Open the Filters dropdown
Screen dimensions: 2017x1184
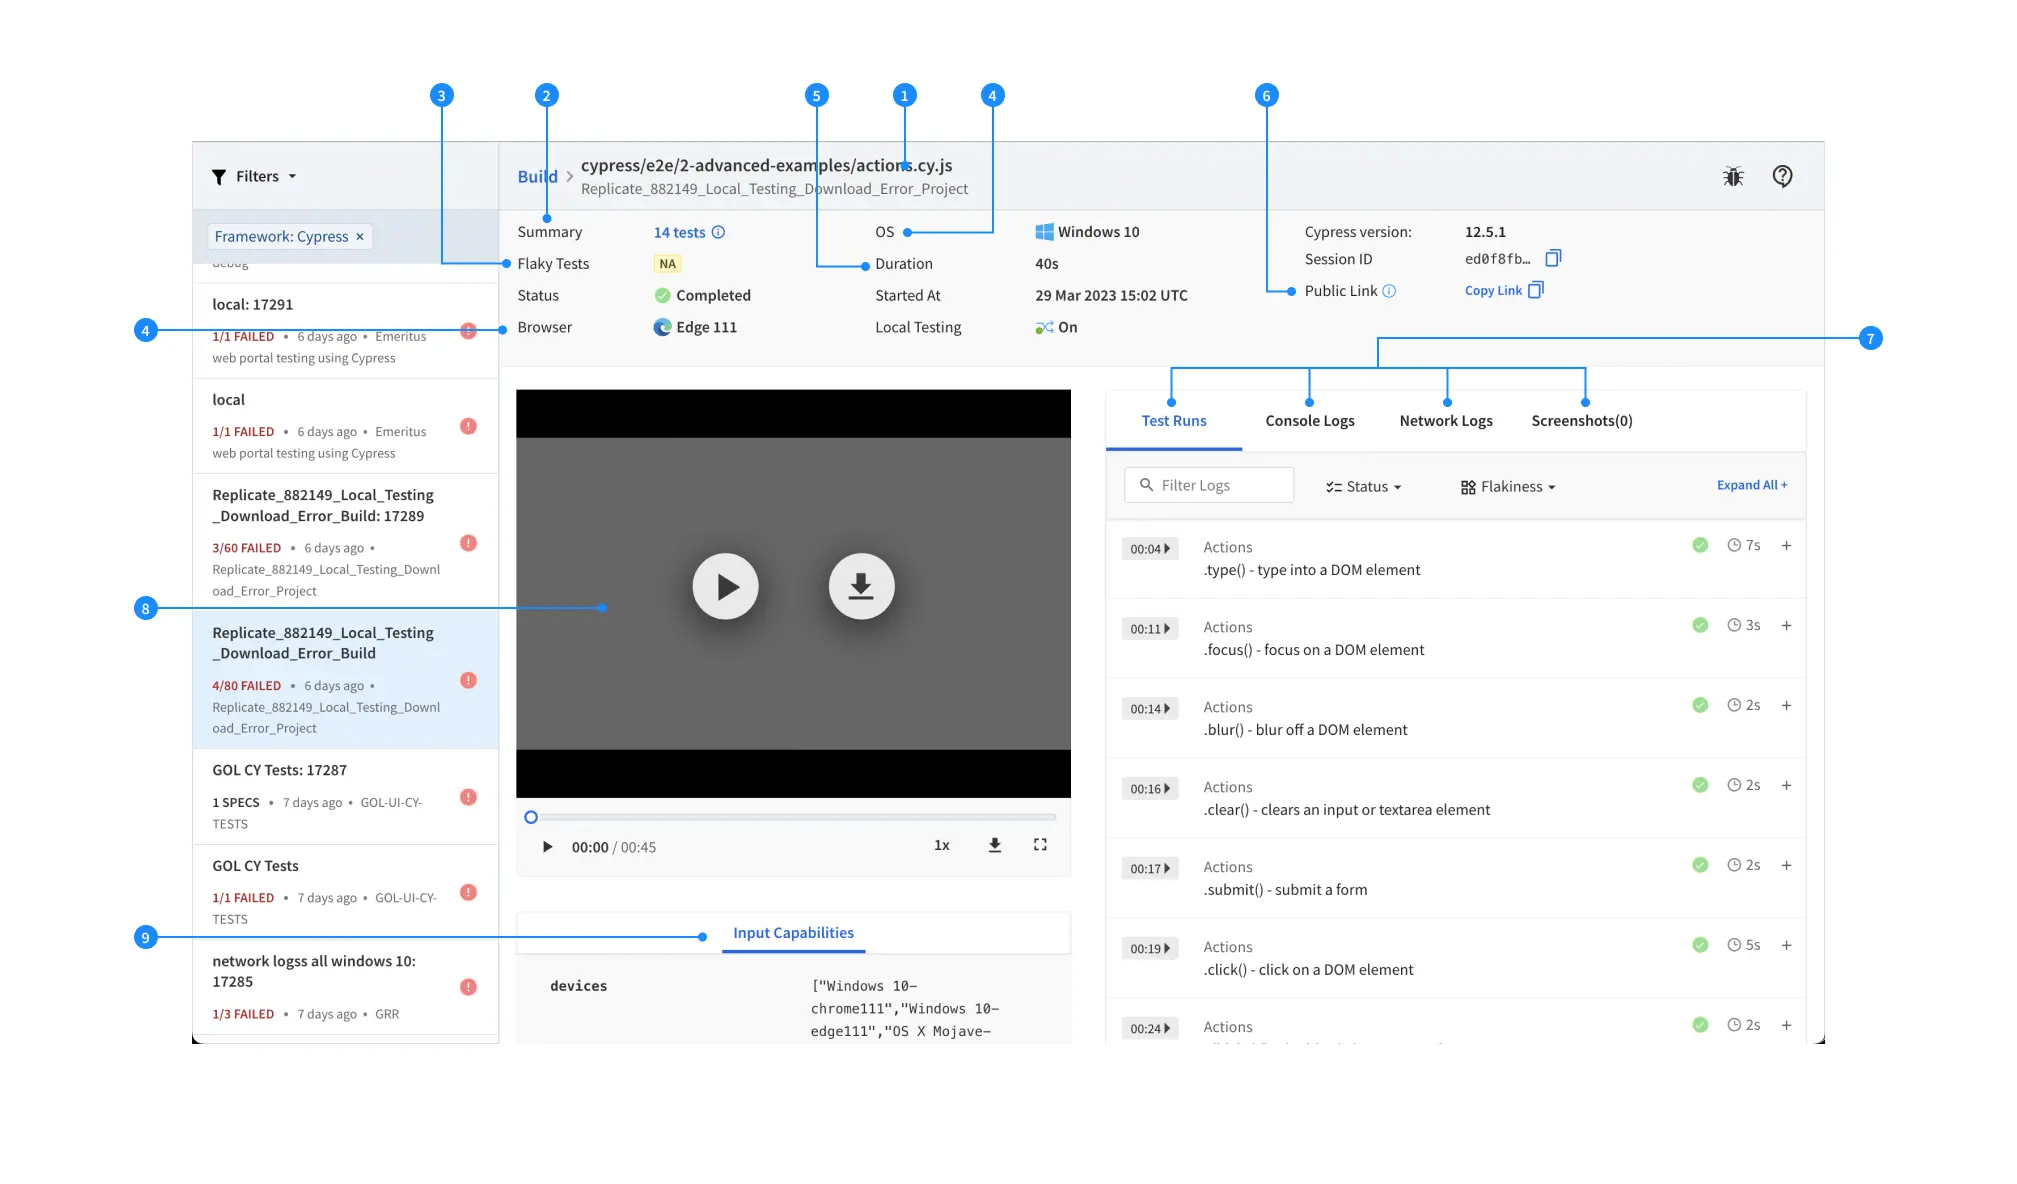point(255,177)
